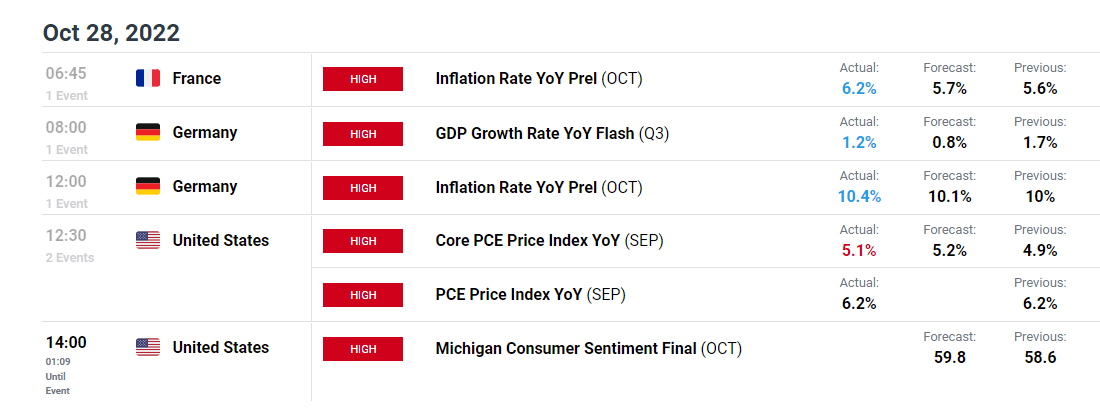Click the Oct 28, 2022 date heading
Viewport: 1100px width, 415px height.
[x=111, y=33]
